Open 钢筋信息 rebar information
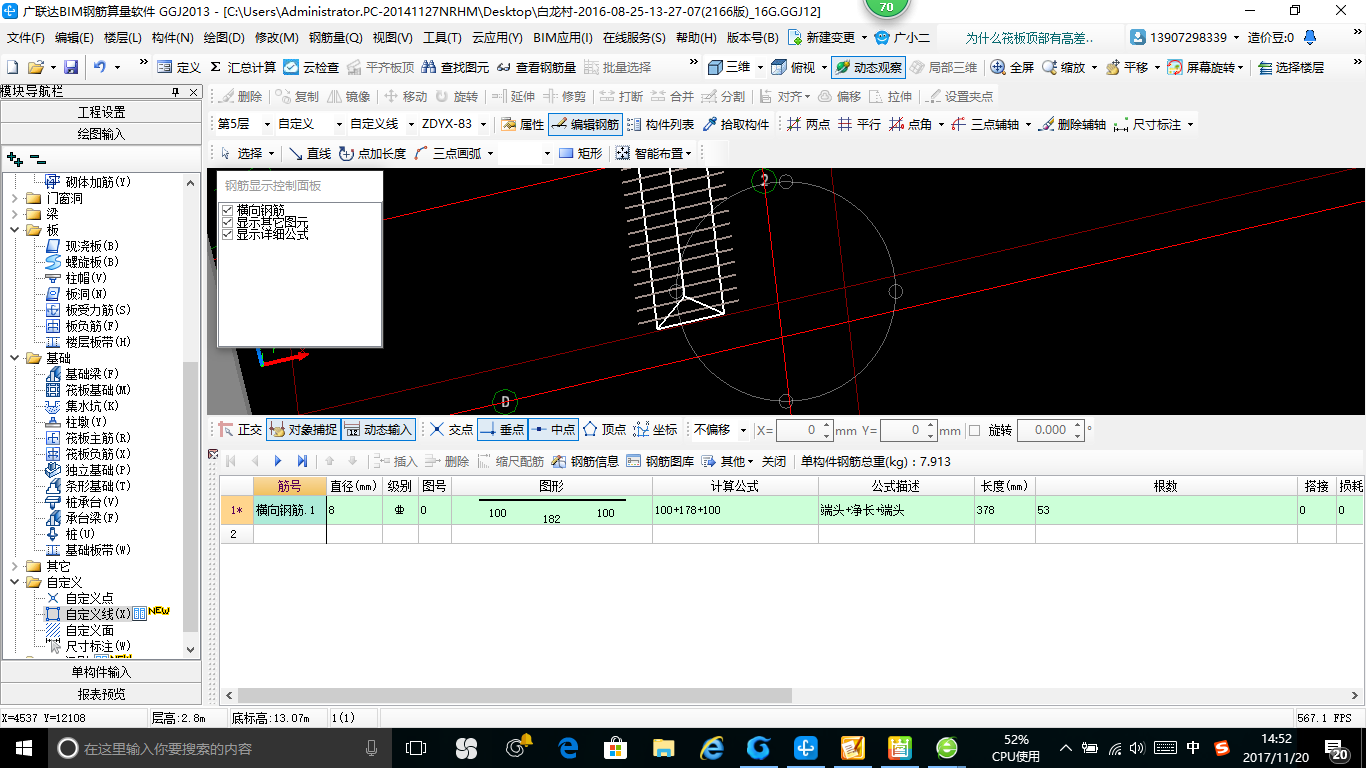Screen dimensions: 1366x768 tap(585, 461)
